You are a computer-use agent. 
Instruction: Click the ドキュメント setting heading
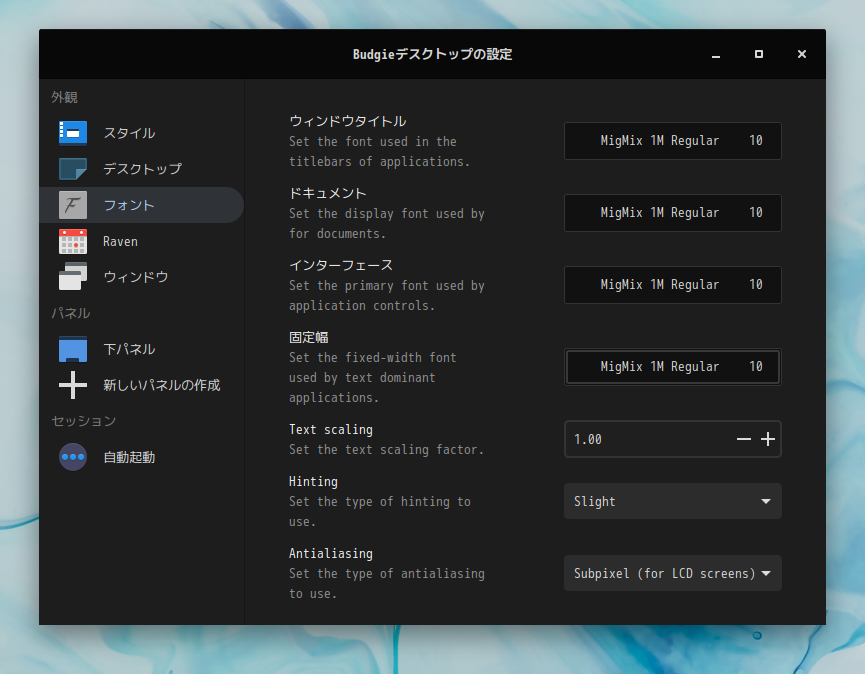[328, 193]
